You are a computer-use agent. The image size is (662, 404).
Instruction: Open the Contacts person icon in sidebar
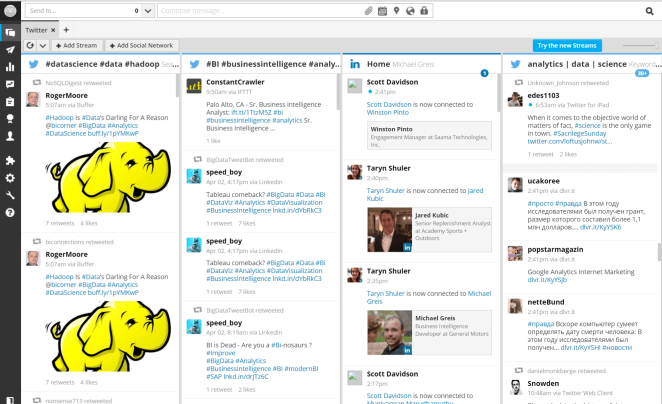(10, 136)
